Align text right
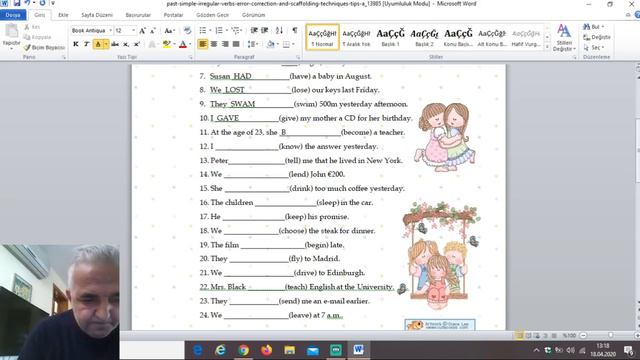Viewport: 640px width, 360px height. click(x=225, y=44)
